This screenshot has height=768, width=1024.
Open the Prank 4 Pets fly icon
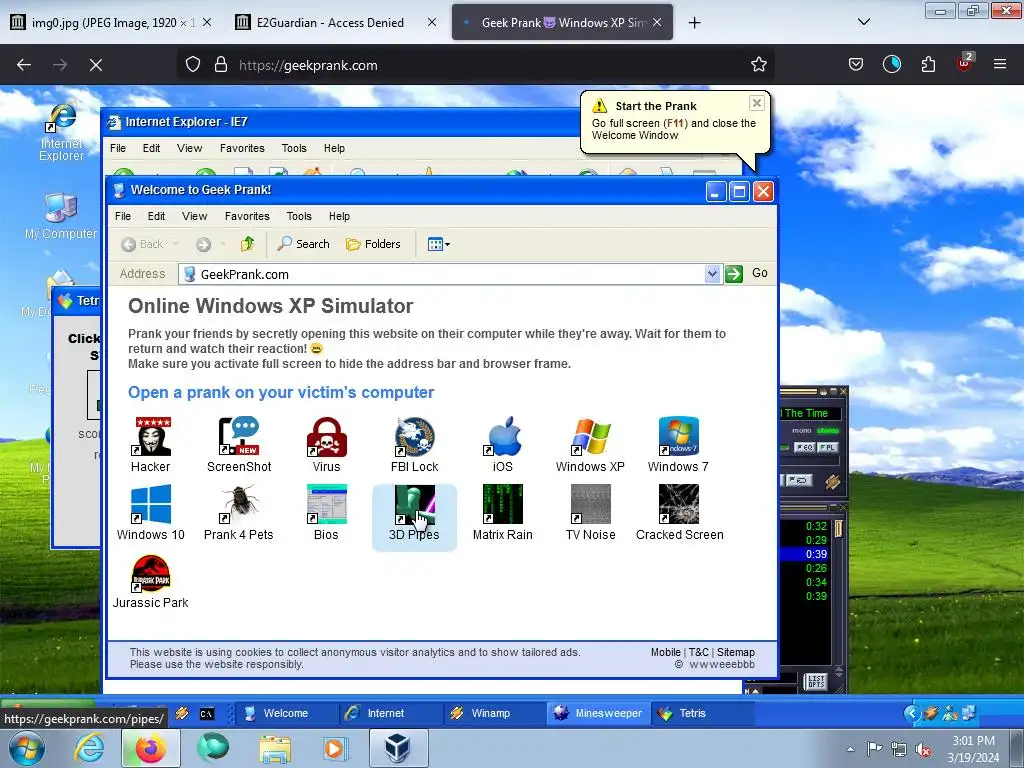point(239,513)
